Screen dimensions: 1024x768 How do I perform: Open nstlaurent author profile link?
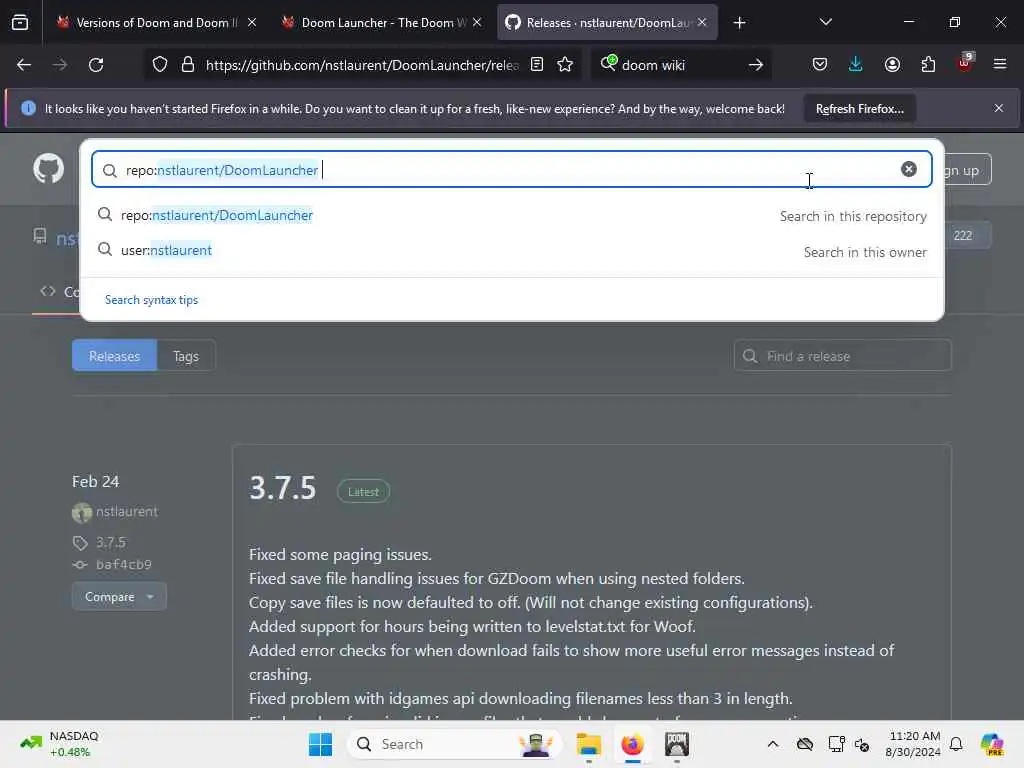tap(127, 511)
